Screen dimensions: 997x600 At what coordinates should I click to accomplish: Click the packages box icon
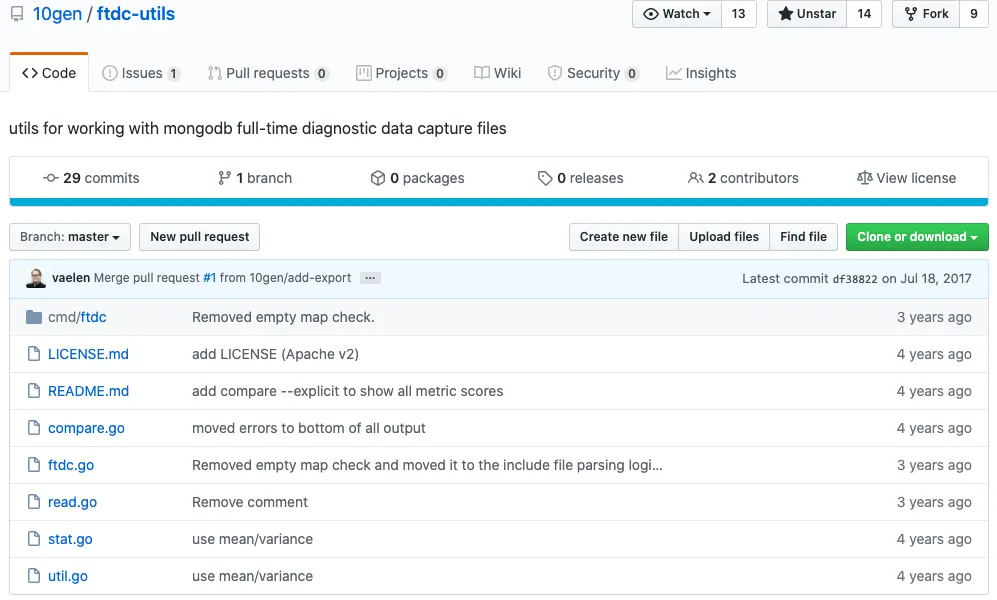[x=378, y=178]
